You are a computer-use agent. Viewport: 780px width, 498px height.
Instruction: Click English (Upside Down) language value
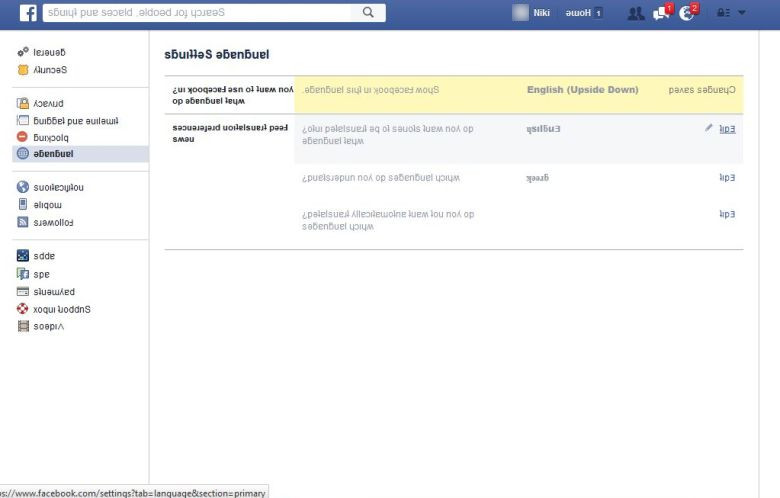(x=583, y=90)
